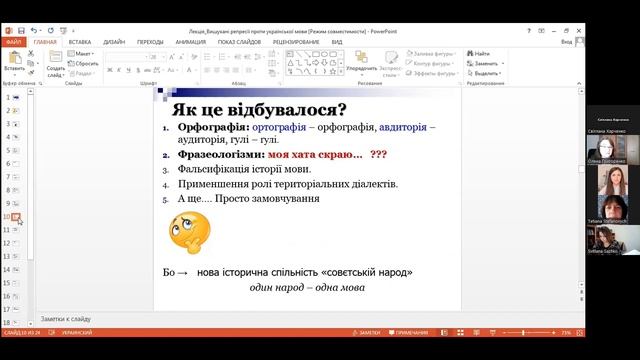Click the Сбросить reset button

(83, 63)
